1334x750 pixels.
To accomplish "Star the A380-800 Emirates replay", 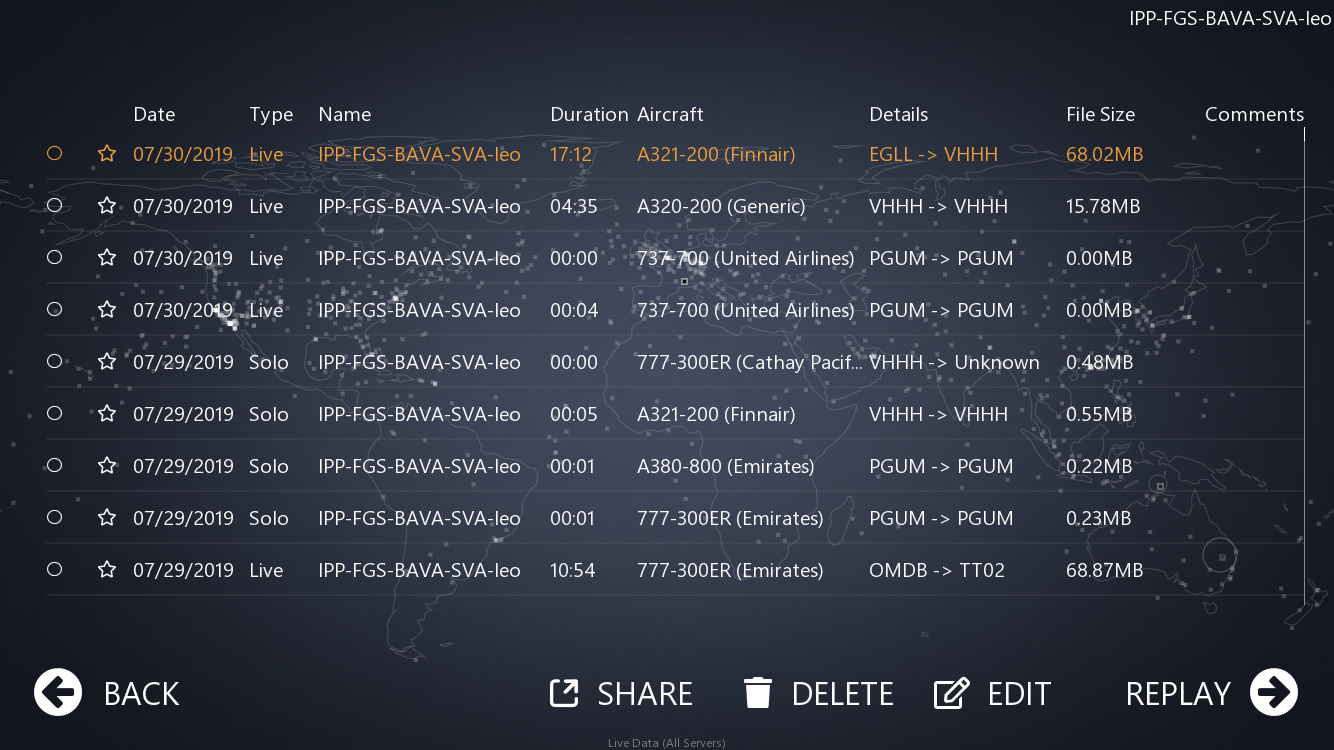I will coord(107,466).
